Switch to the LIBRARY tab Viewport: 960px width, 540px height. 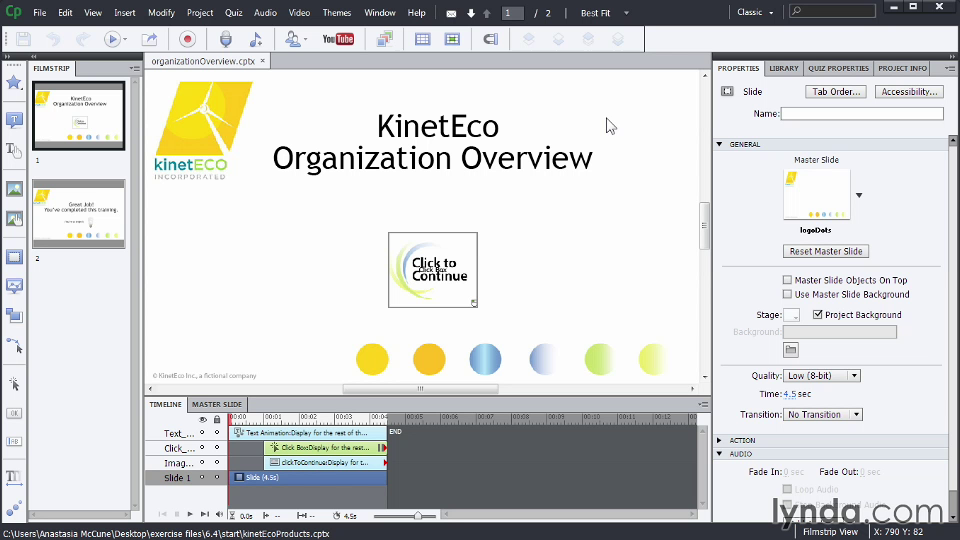pyautogui.click(x=784, y=68)
